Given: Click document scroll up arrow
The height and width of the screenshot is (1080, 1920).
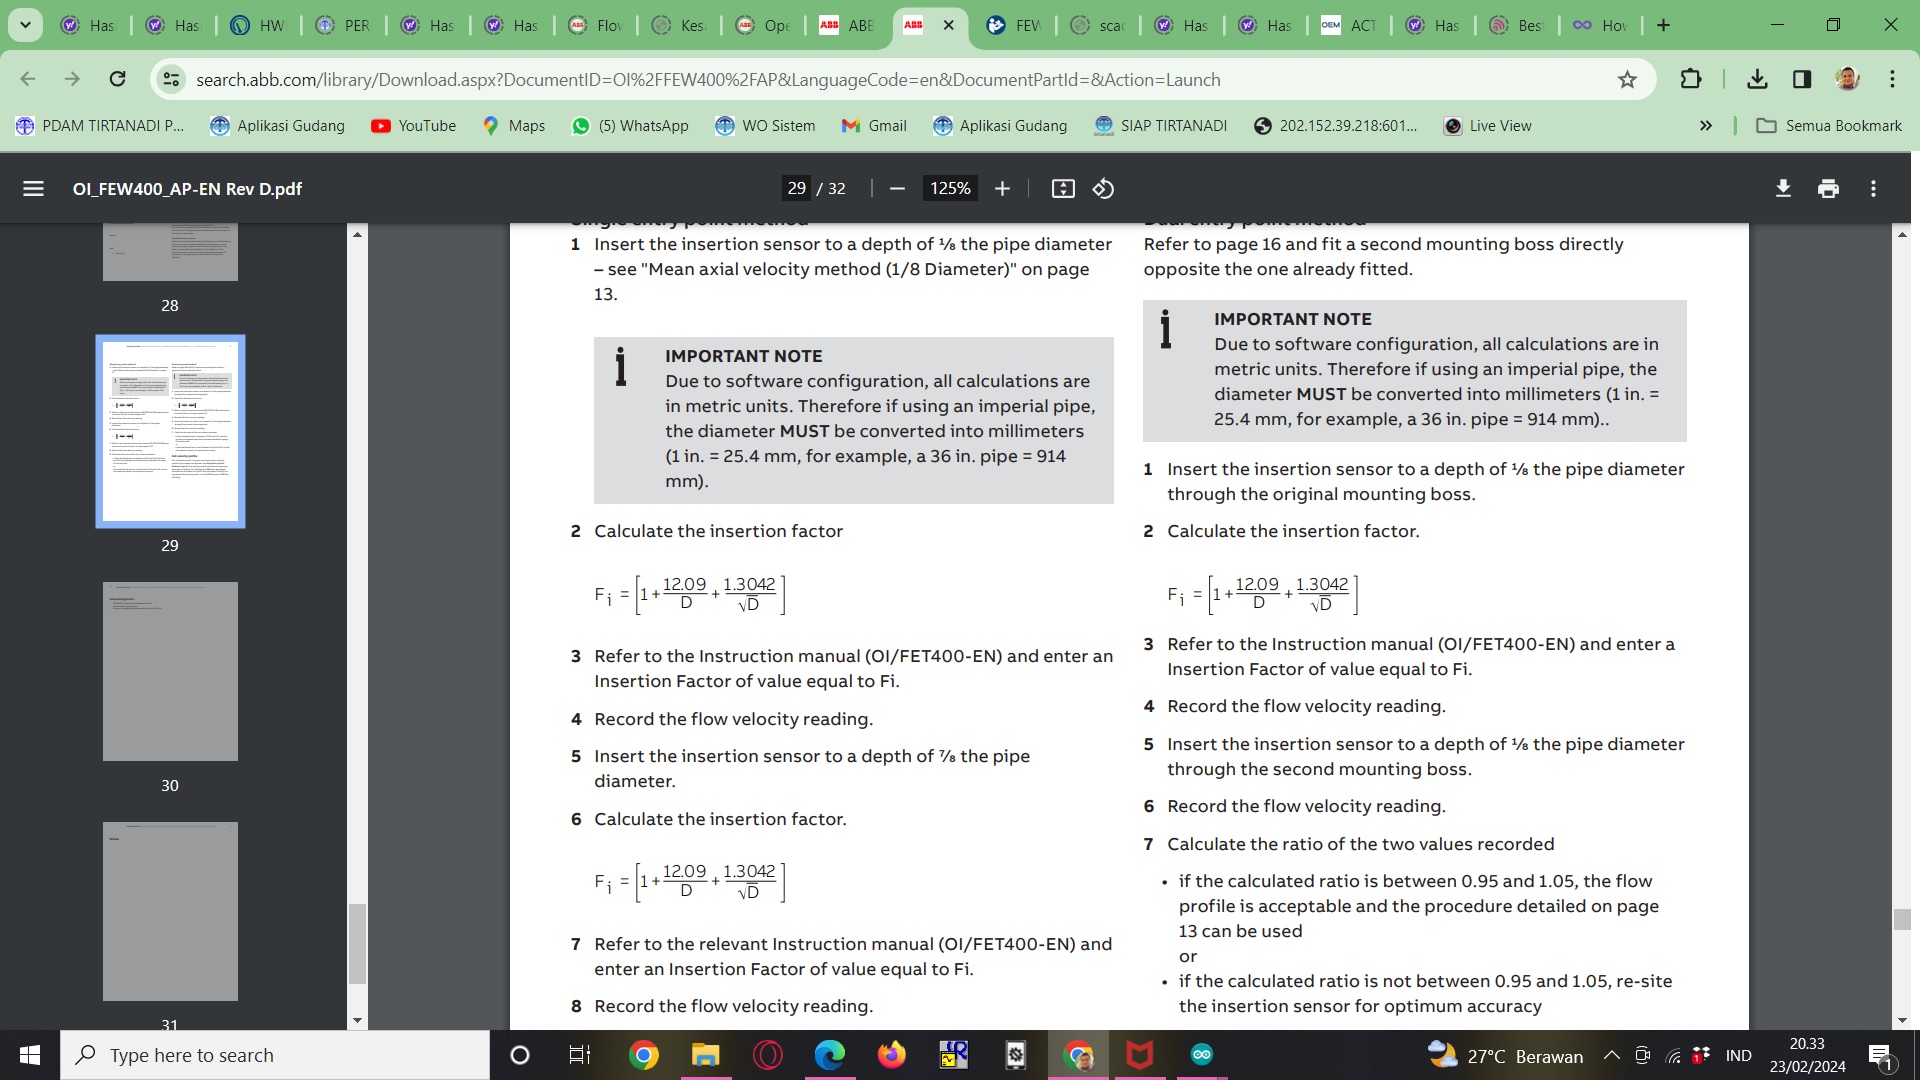Looking at the screenshot, I should point(1902,234).
